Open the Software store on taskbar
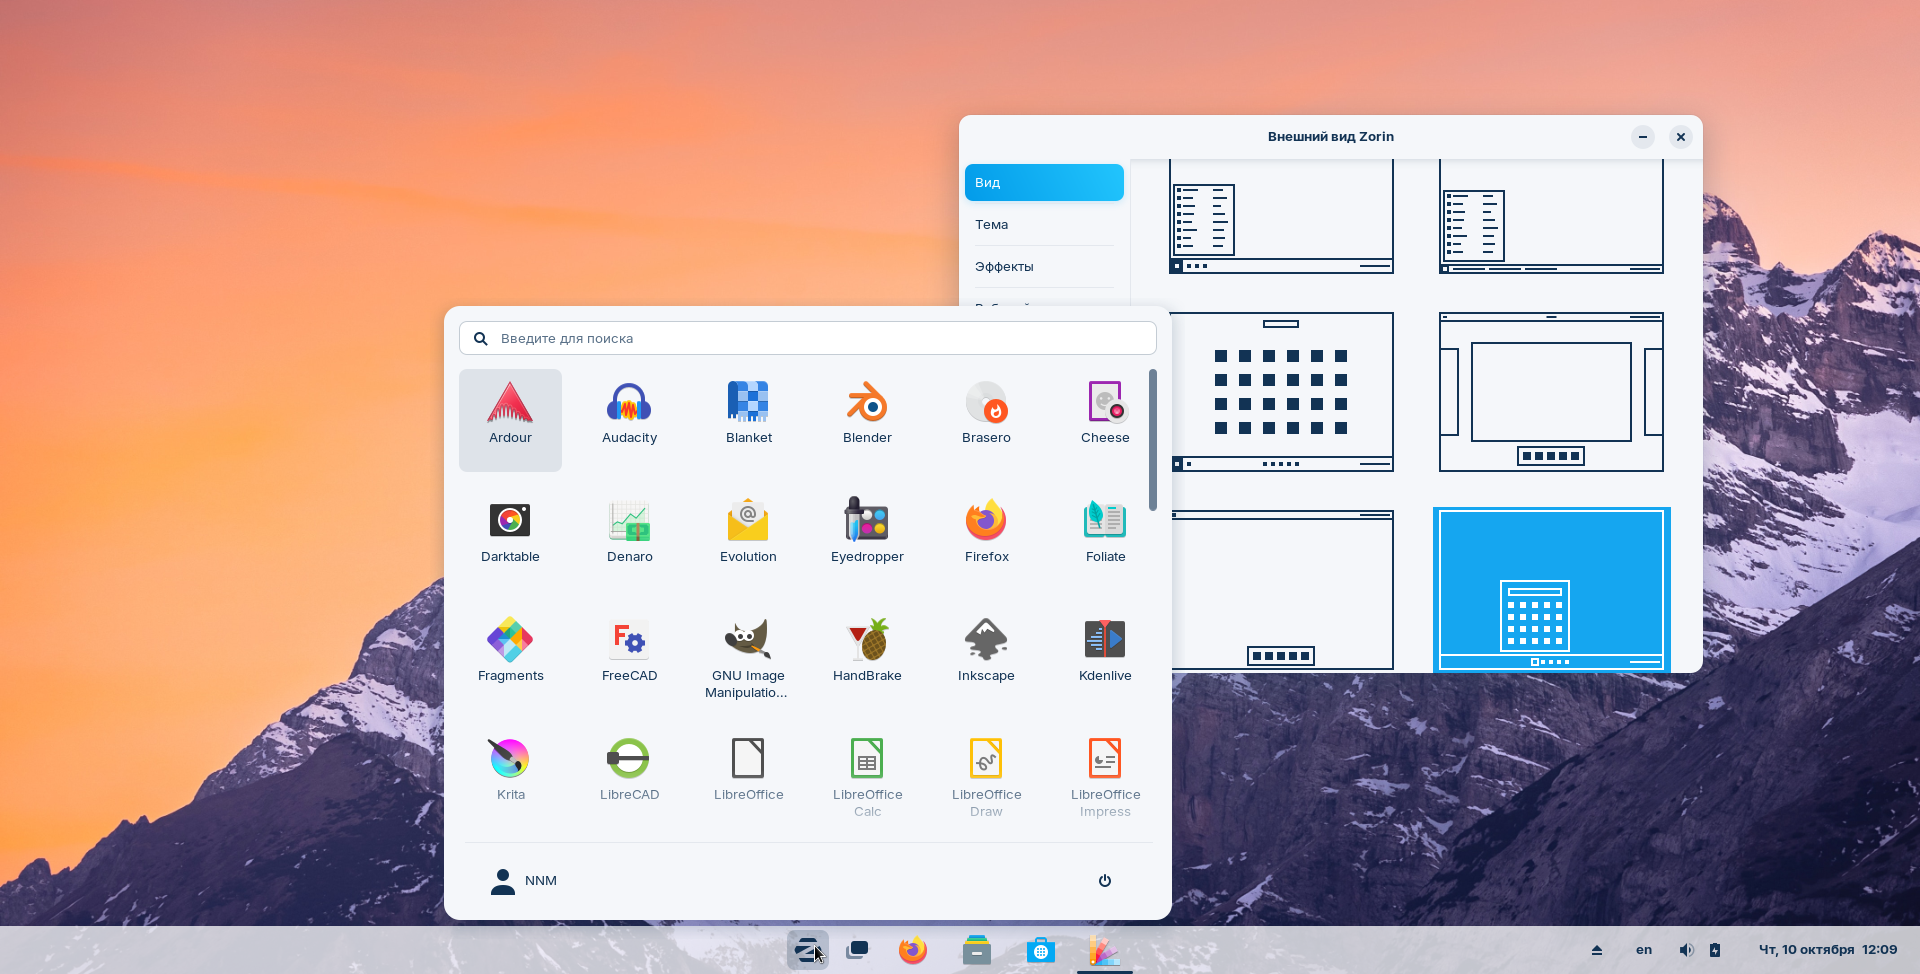 (x=1041, y=950)
